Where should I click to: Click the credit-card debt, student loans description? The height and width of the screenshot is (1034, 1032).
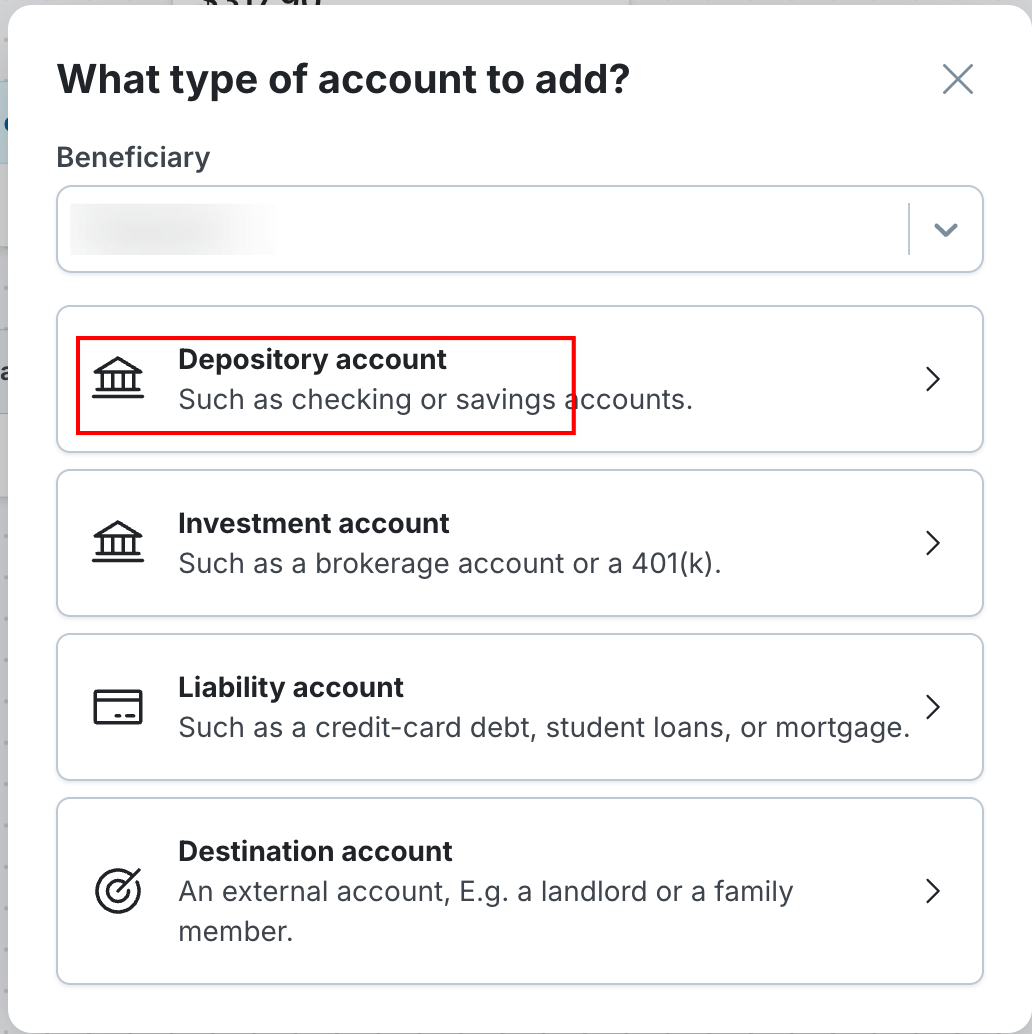click(x=544, y=728)
